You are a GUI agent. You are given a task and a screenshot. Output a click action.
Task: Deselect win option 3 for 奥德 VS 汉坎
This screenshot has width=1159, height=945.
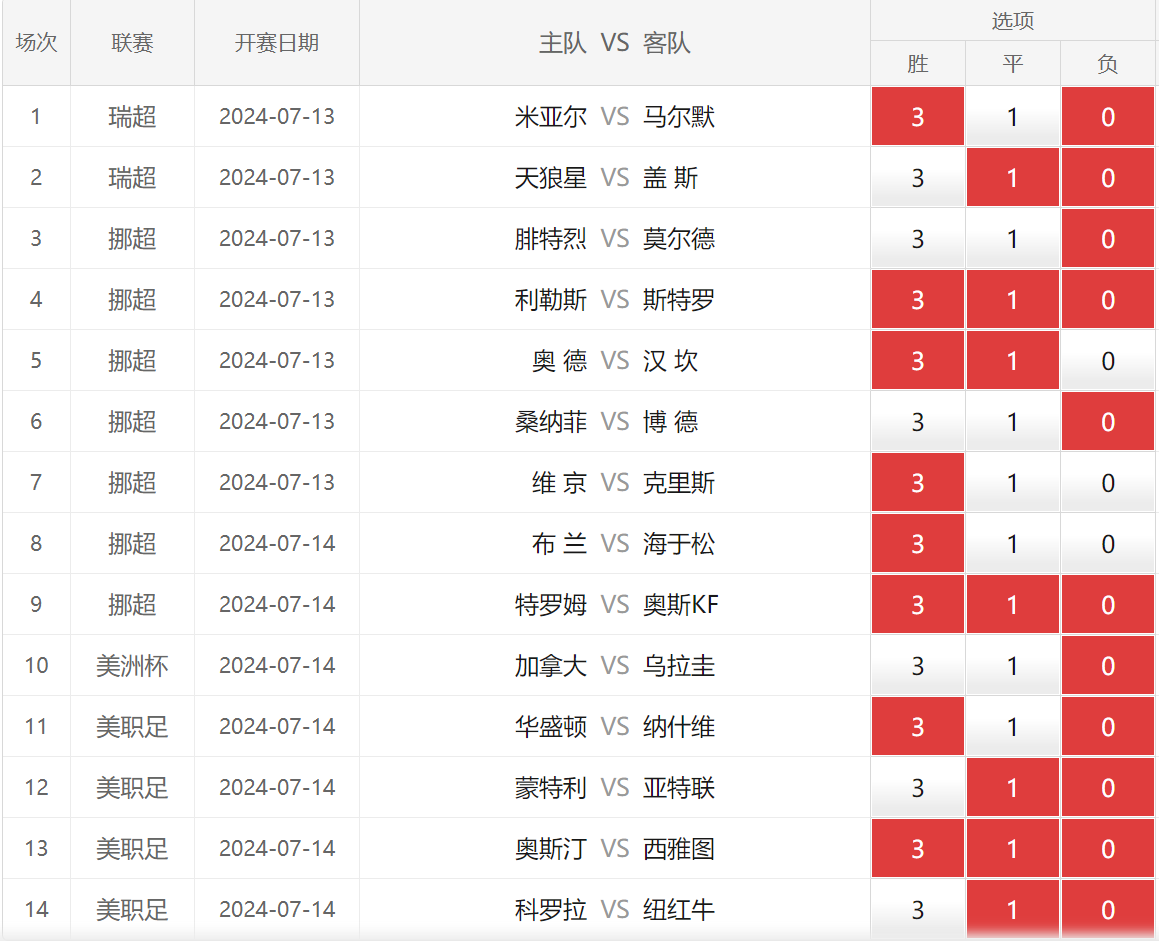(x=917, y=360)
